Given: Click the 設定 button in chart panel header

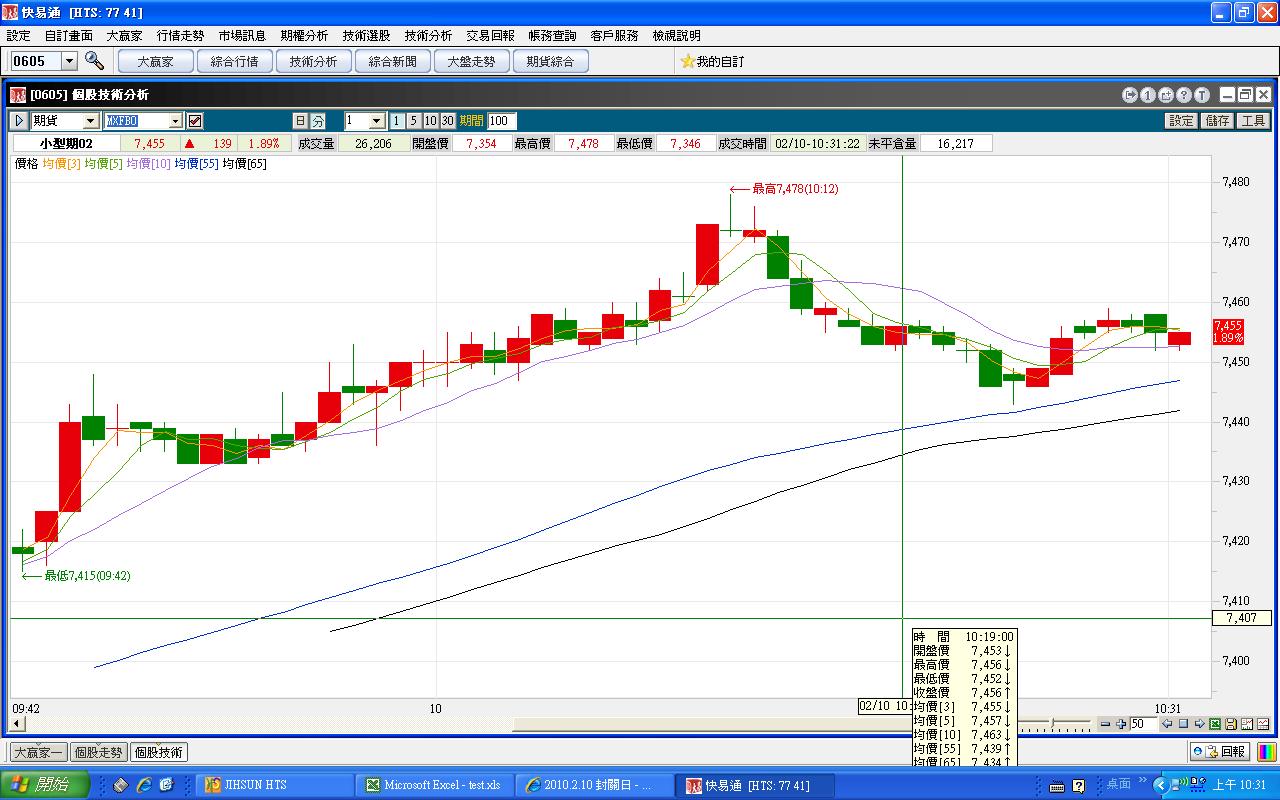Looking at the screenshot, I should [1181, 121].
